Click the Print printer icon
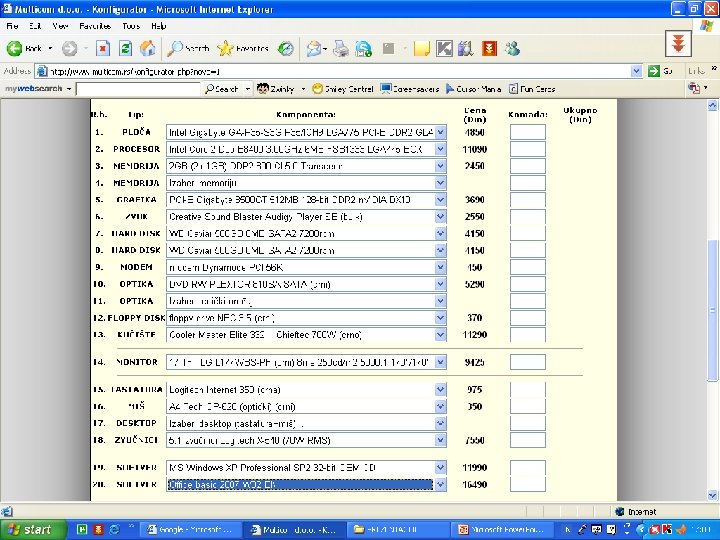Screen dimensions: 720x540 341,48
